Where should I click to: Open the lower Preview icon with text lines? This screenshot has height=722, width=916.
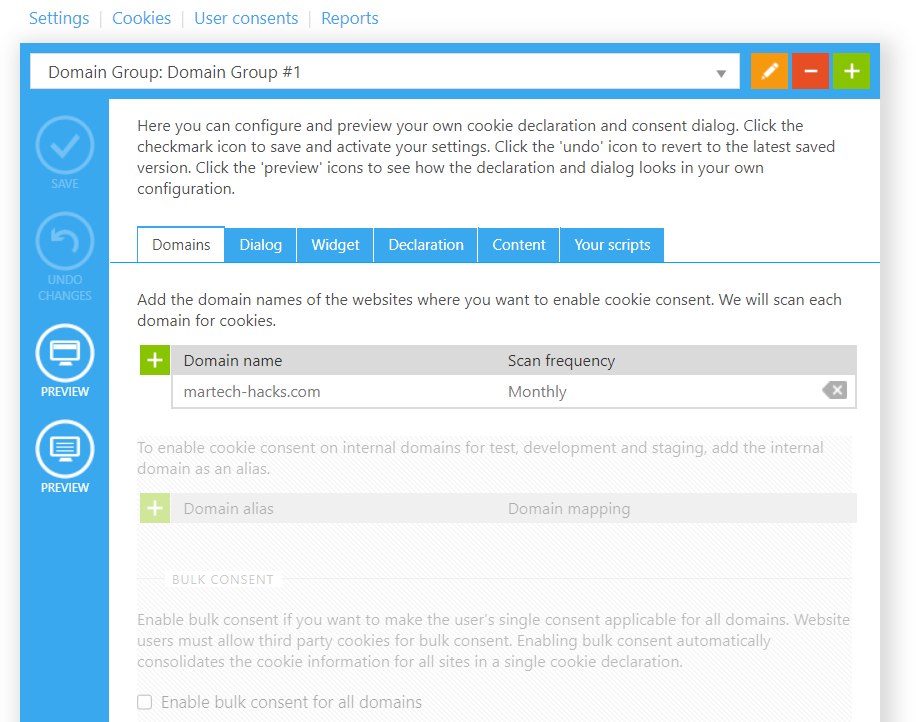tap(64, 449)
